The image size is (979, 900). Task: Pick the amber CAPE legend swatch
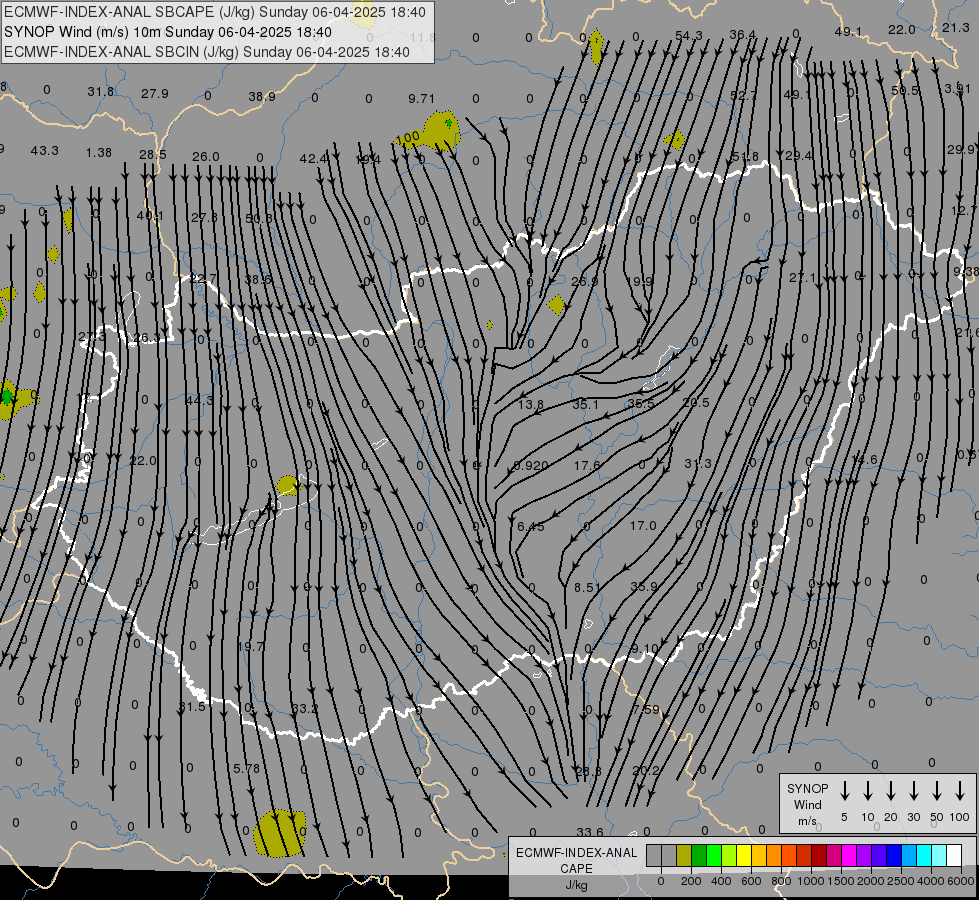pos(759,856)
